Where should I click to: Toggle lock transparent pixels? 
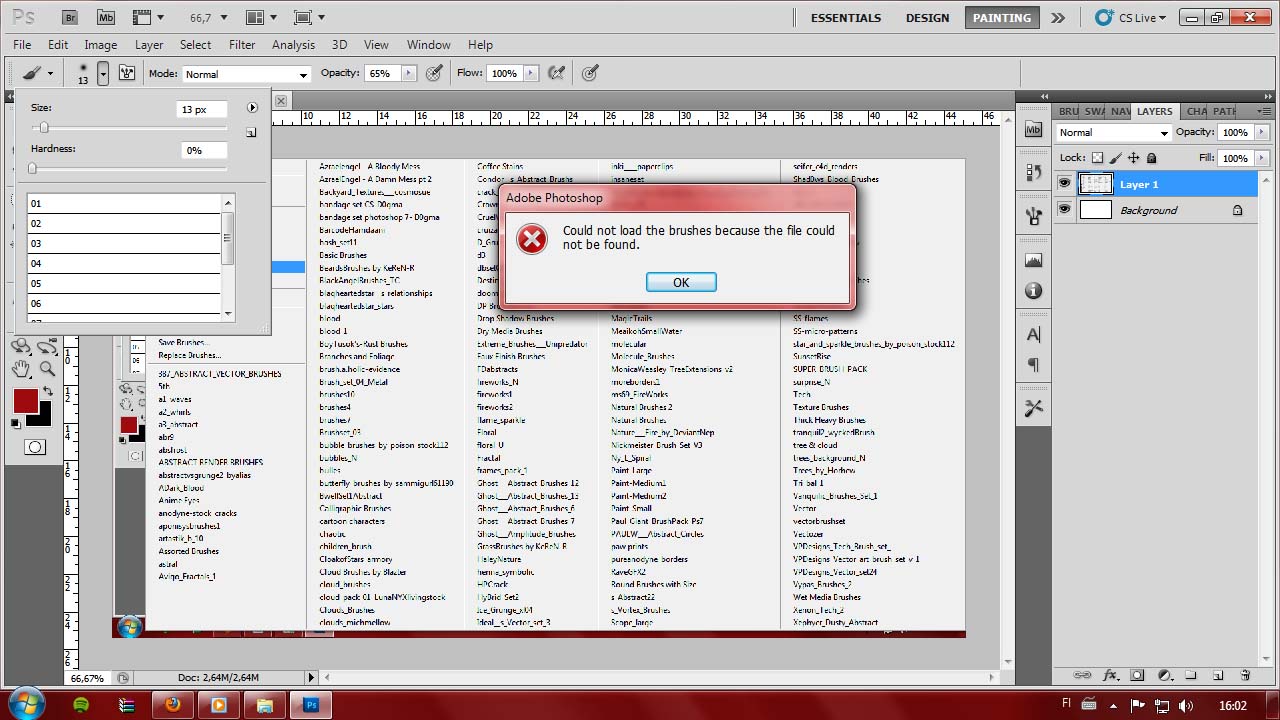coord(1097,158)
